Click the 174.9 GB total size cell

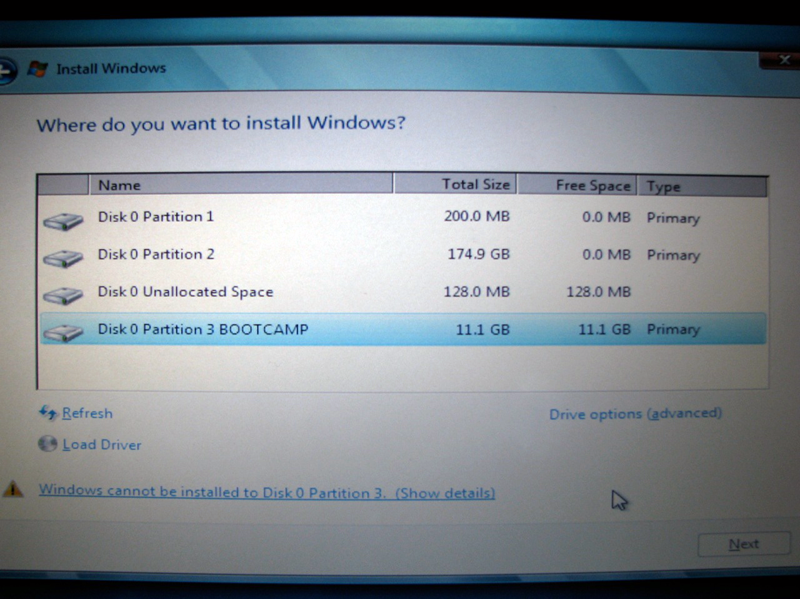tap(479, 254)
